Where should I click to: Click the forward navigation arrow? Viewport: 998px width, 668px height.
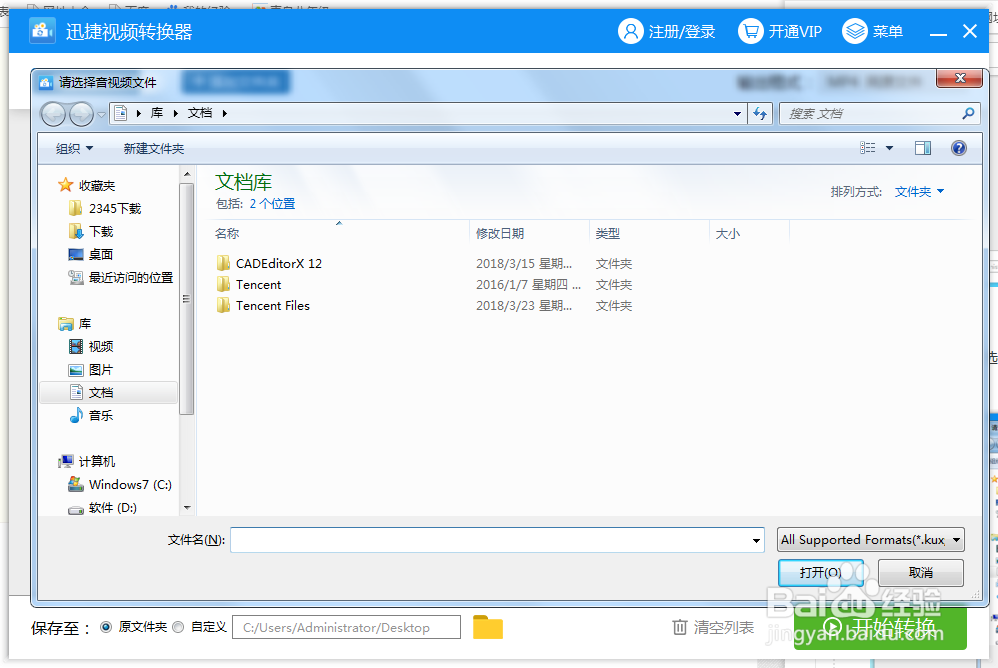coord(81,115)
